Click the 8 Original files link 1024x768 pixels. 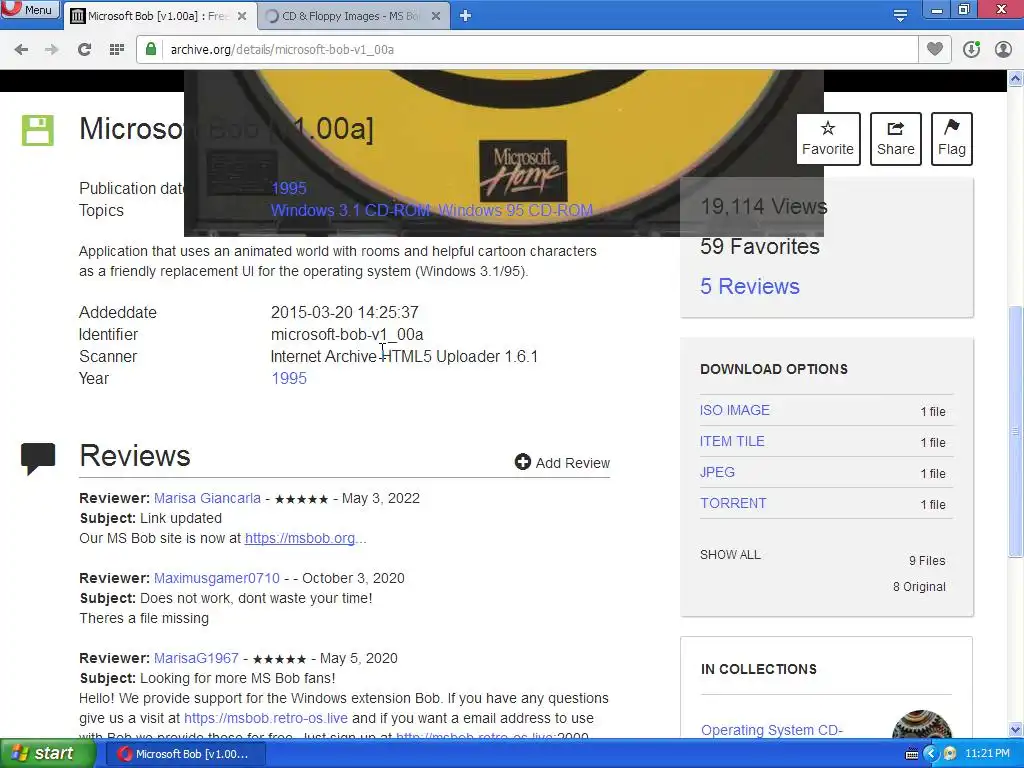point(919,586)
